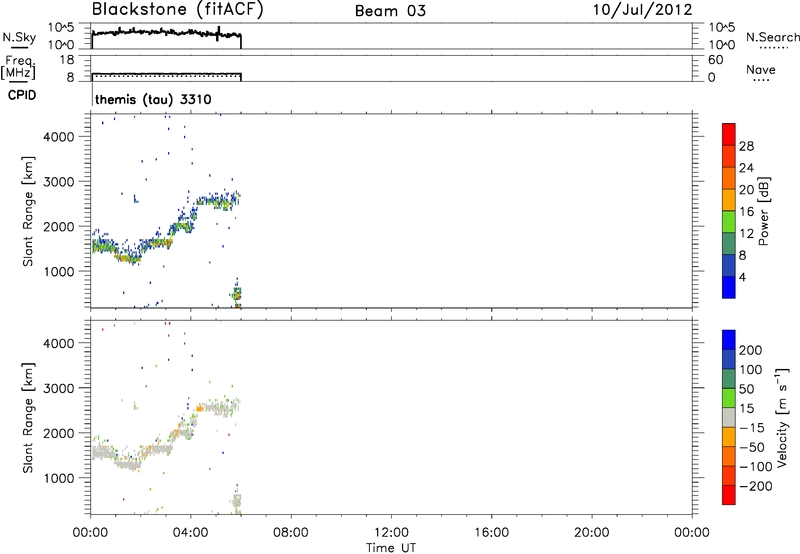The height and width of the screenshot is (554, 800).
Task: Click the '04:00' time tick label
Action: [x=190, y=533]
